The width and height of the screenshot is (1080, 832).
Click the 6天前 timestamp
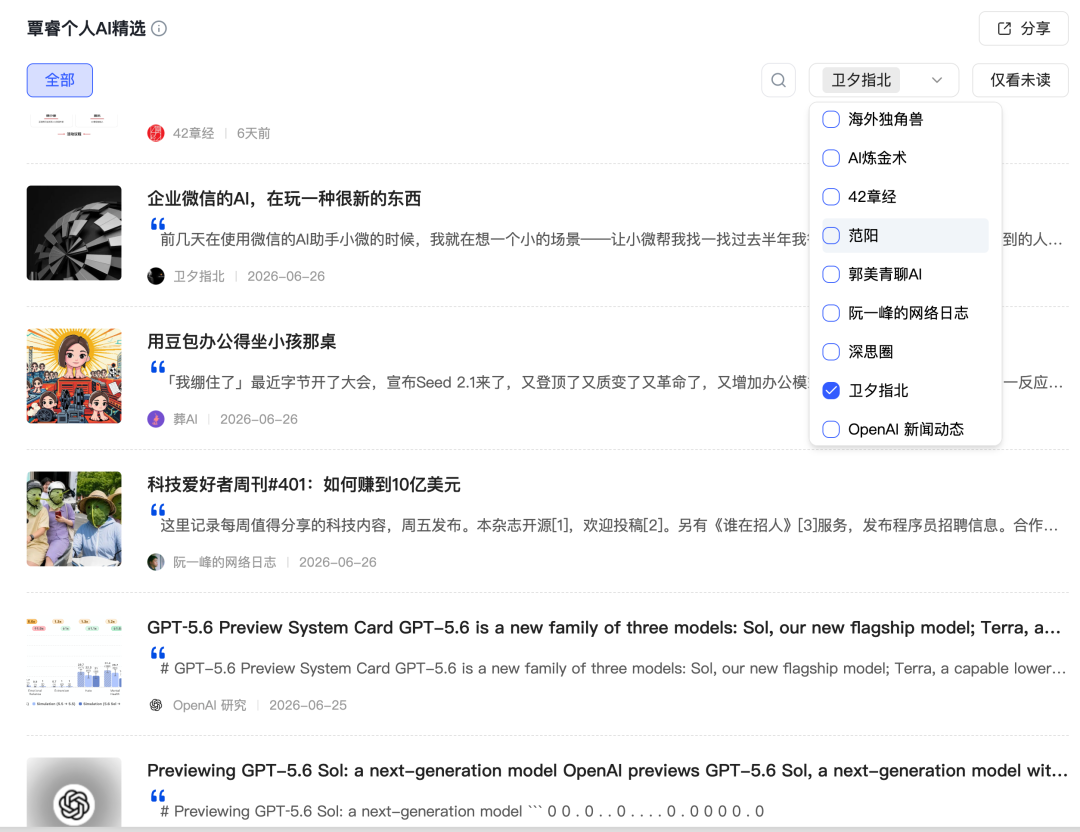(x=253, y=134)
